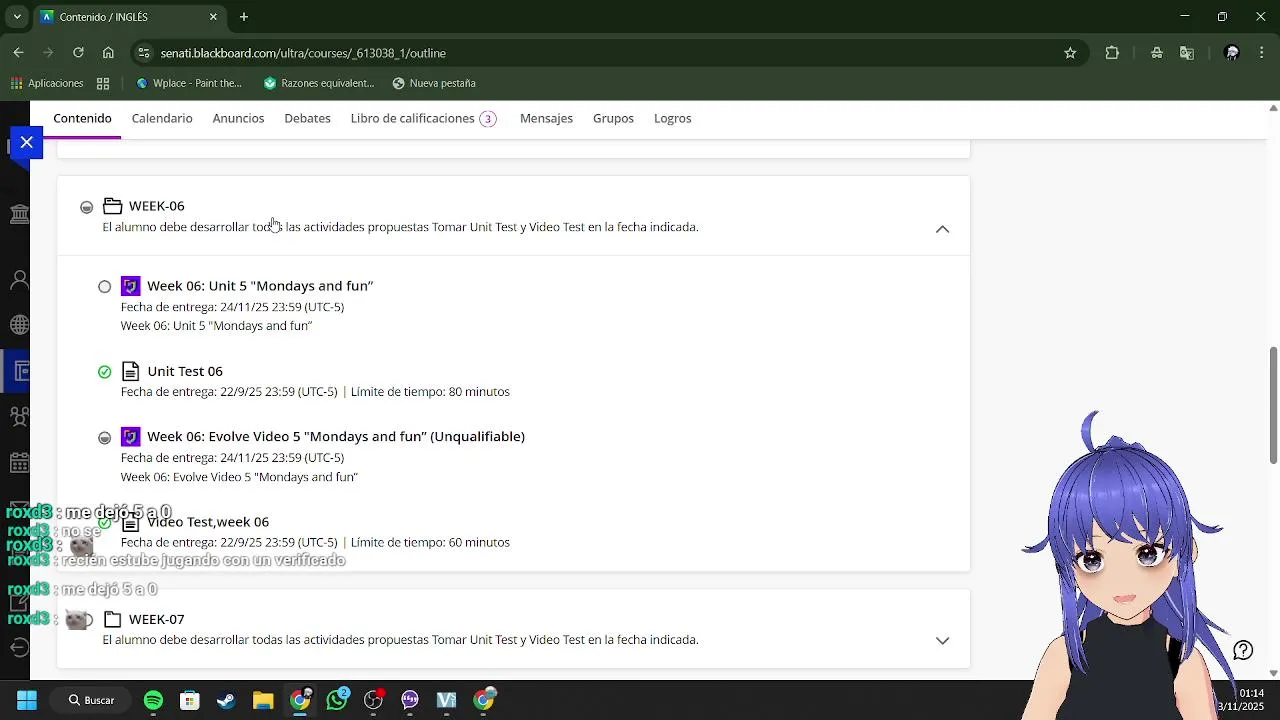Viewport: 1280px width, 720px height.
Task: Open the Libro de calificaciones tab
Action: (423, 118)
